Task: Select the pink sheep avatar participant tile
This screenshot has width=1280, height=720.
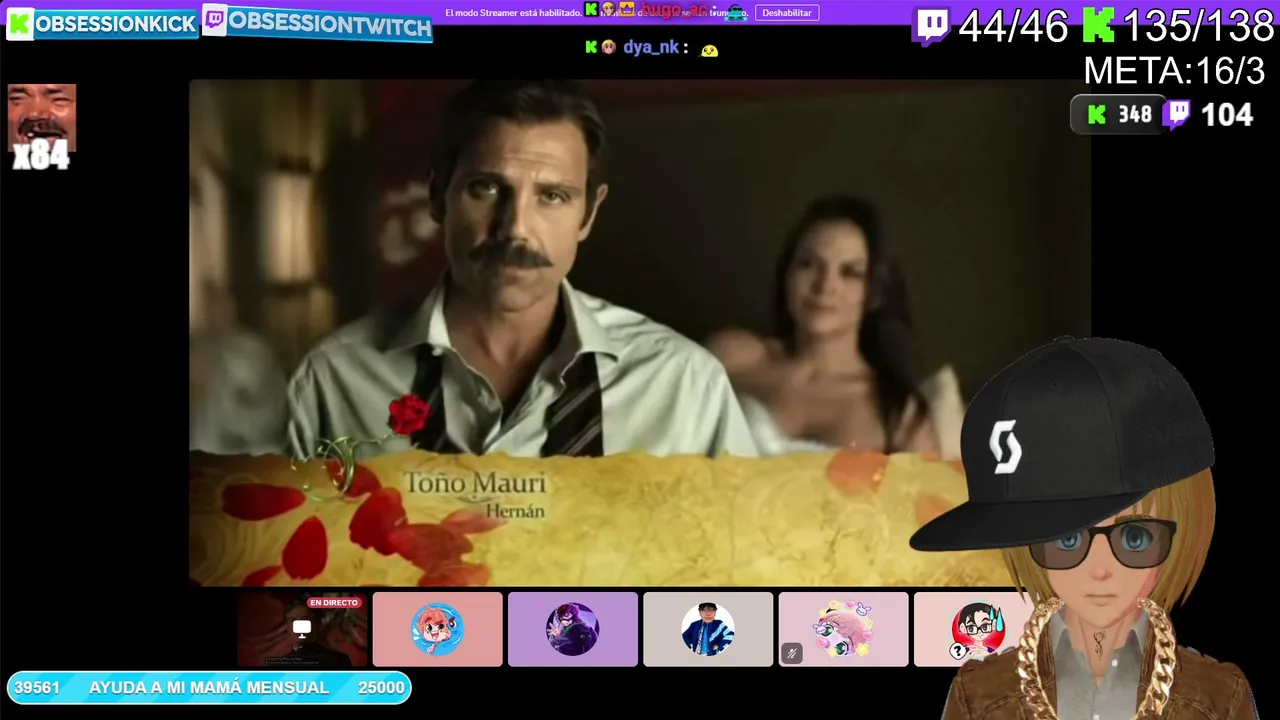Action: (x=843, y=629)
